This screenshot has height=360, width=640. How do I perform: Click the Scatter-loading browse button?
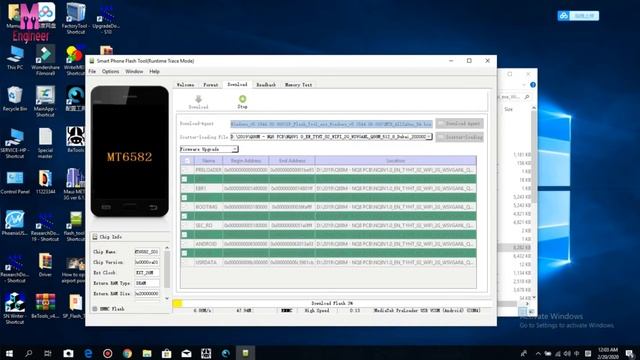pos(459,137)
